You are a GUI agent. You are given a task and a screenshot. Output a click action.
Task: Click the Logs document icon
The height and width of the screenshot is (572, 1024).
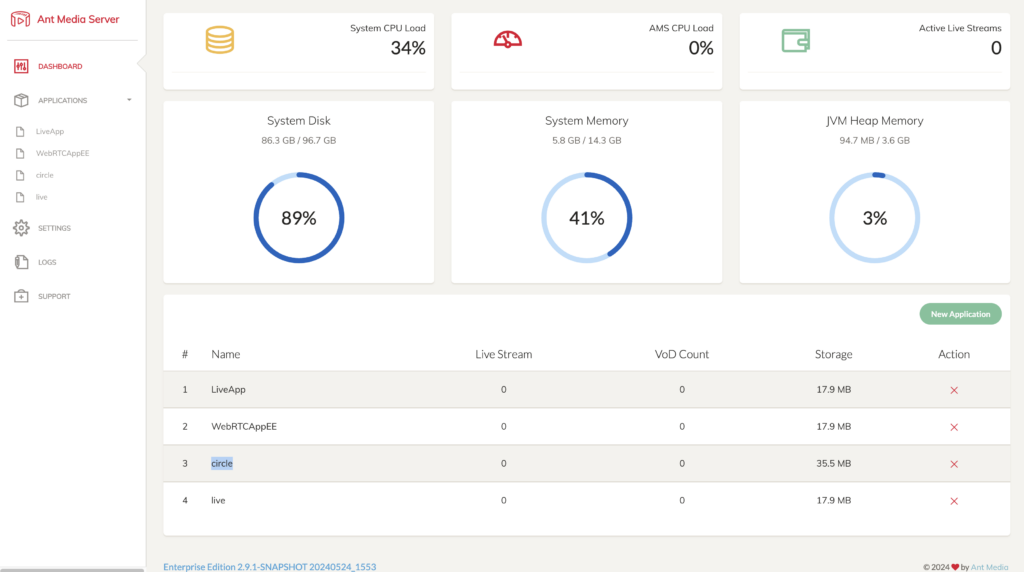[x=21, y=262]
